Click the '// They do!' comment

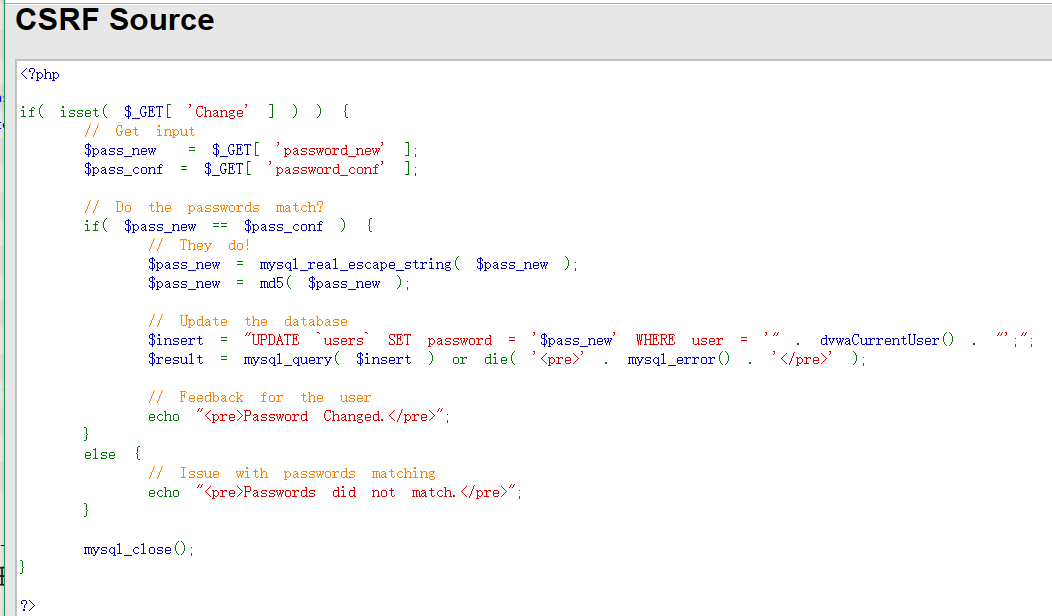(x=199, y=245)
